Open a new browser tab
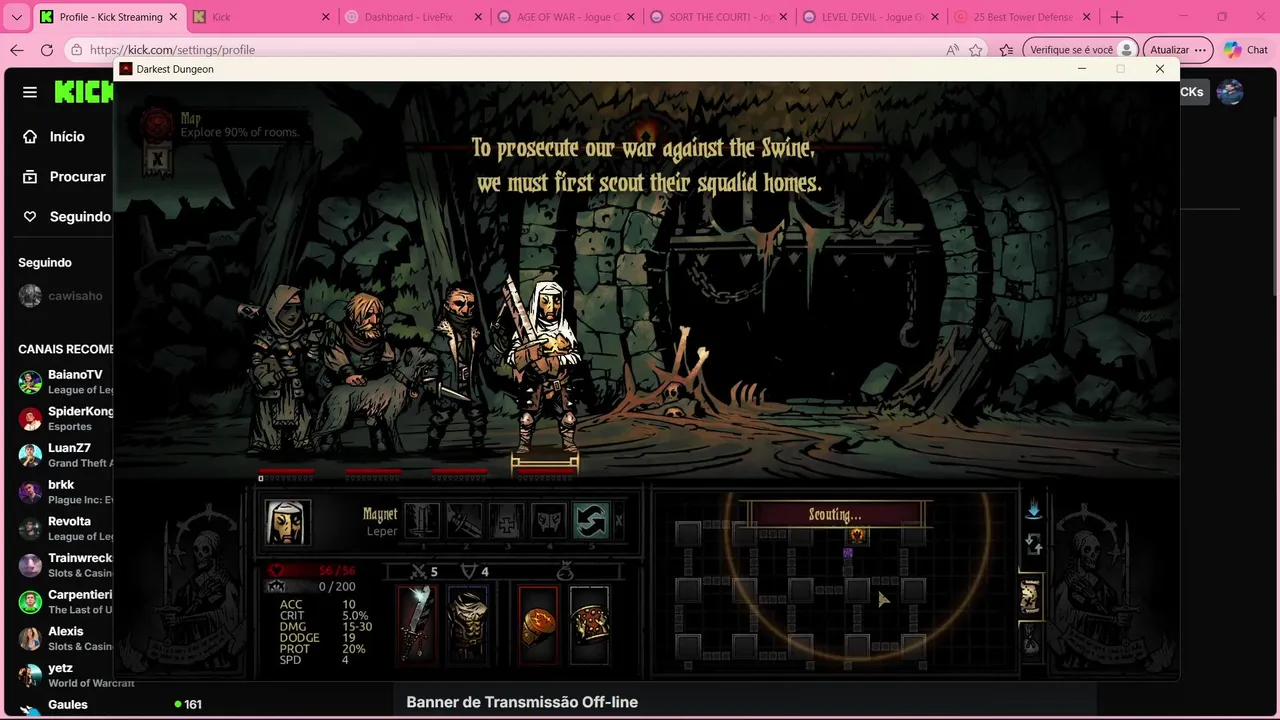This screenshot has width=1280, height=720. pos(1117,17)
